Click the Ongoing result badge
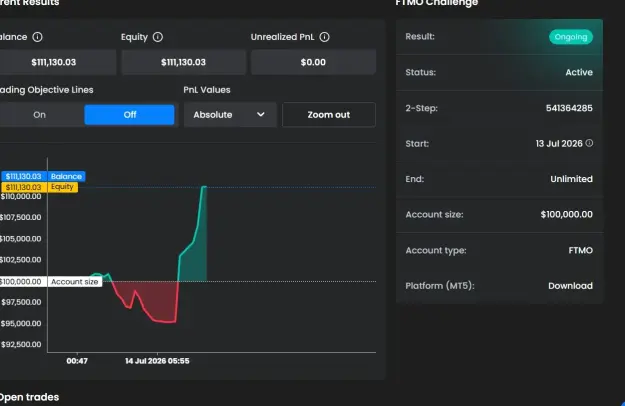The height and width of the screenshot is (406, 625). click(x=571, y=37)
